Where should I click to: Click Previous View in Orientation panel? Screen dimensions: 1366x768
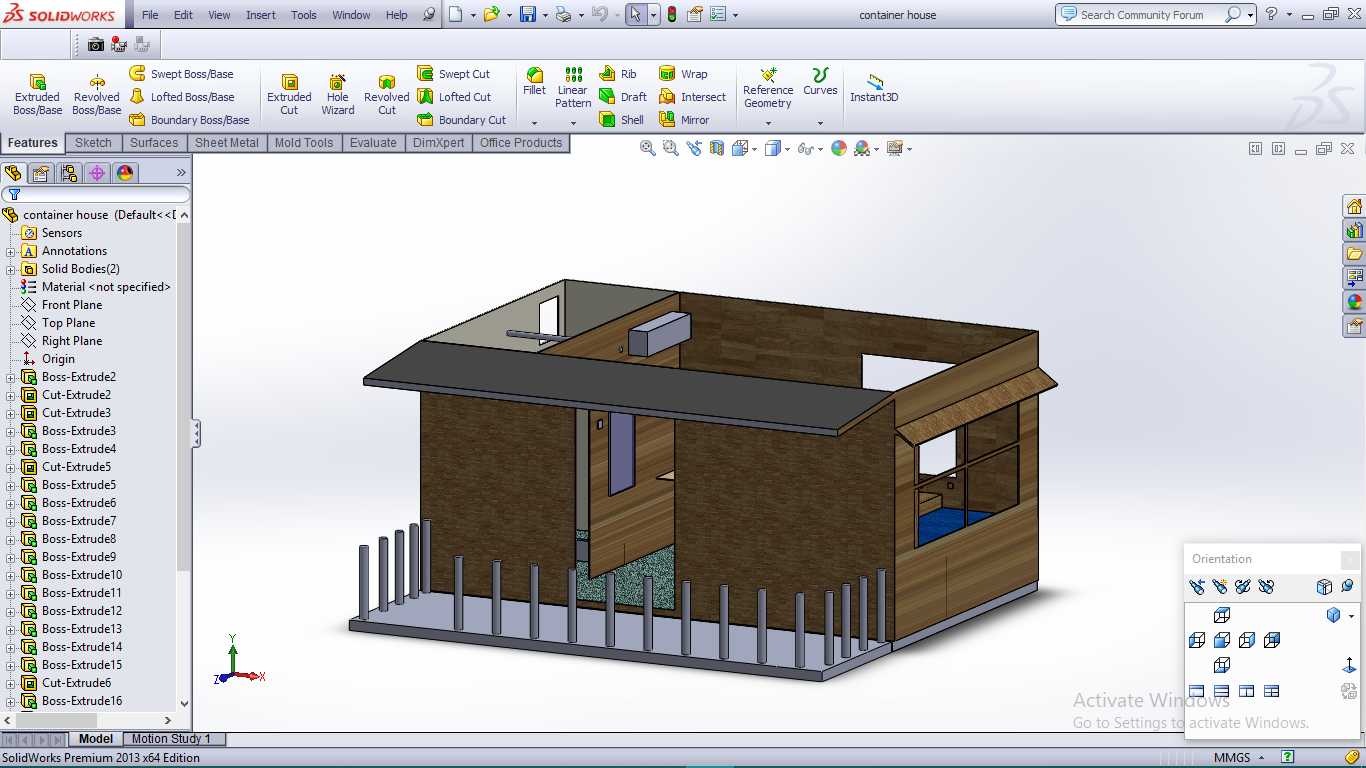tap(1196, 587)
